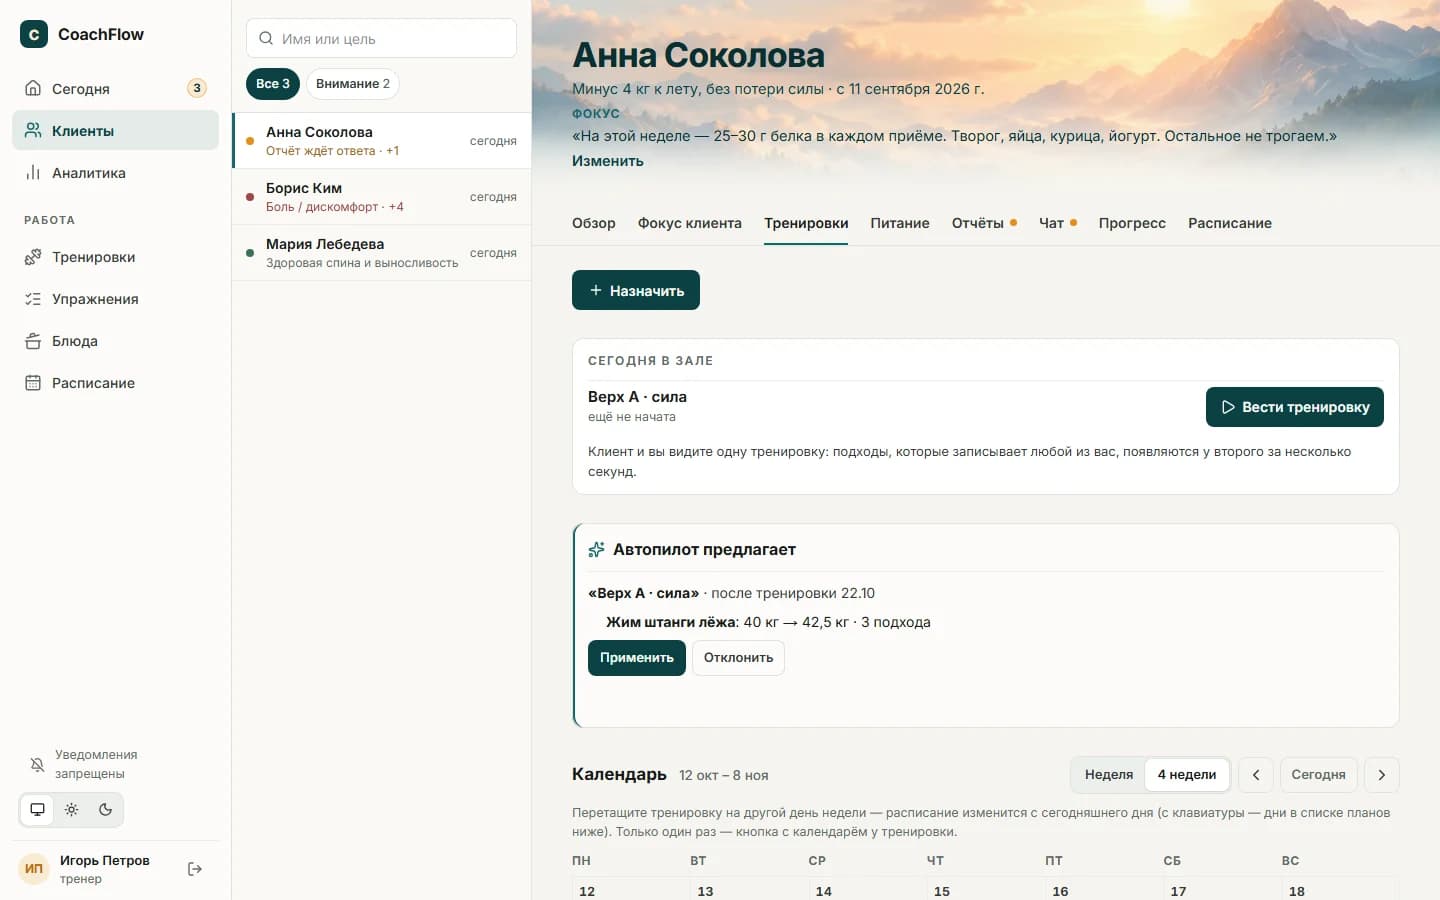Focus the Имя или цель search field
Viewport: 1440px width, 900px height.
[381, 38]
